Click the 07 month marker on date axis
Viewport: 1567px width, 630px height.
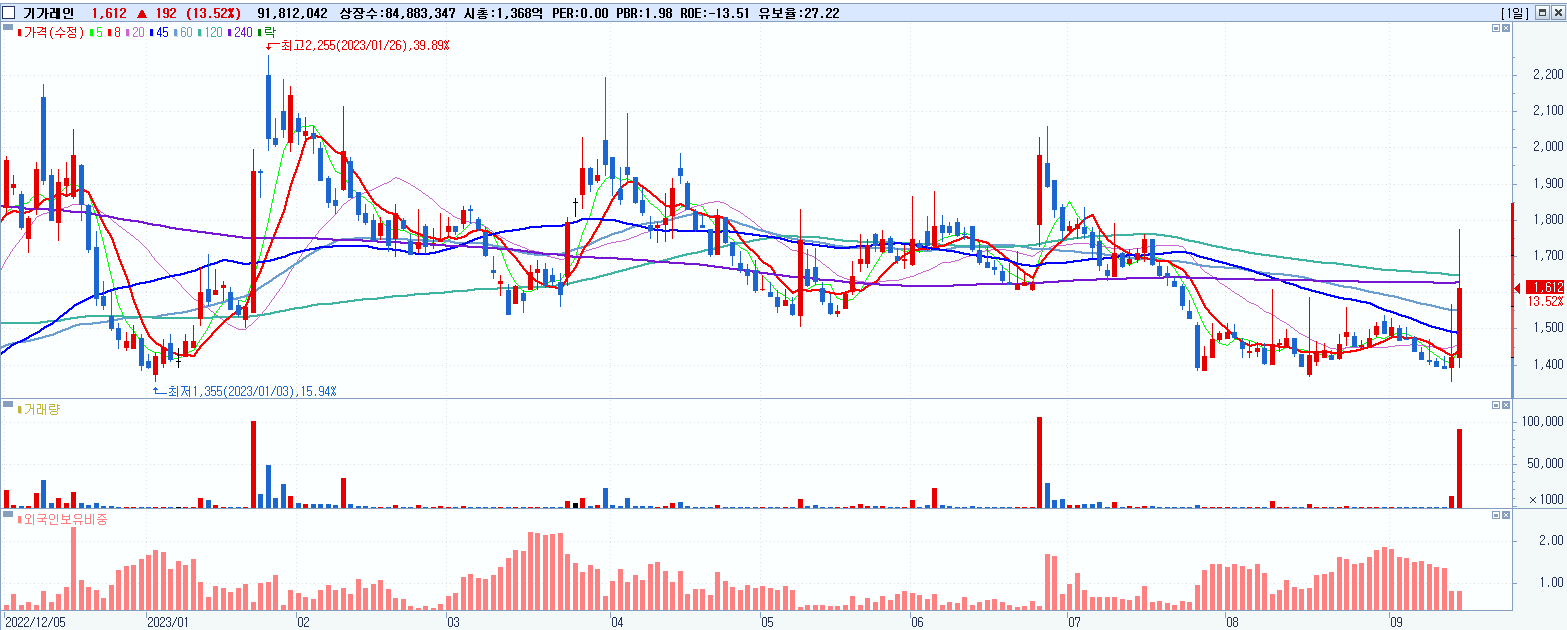click(1074, 621)
